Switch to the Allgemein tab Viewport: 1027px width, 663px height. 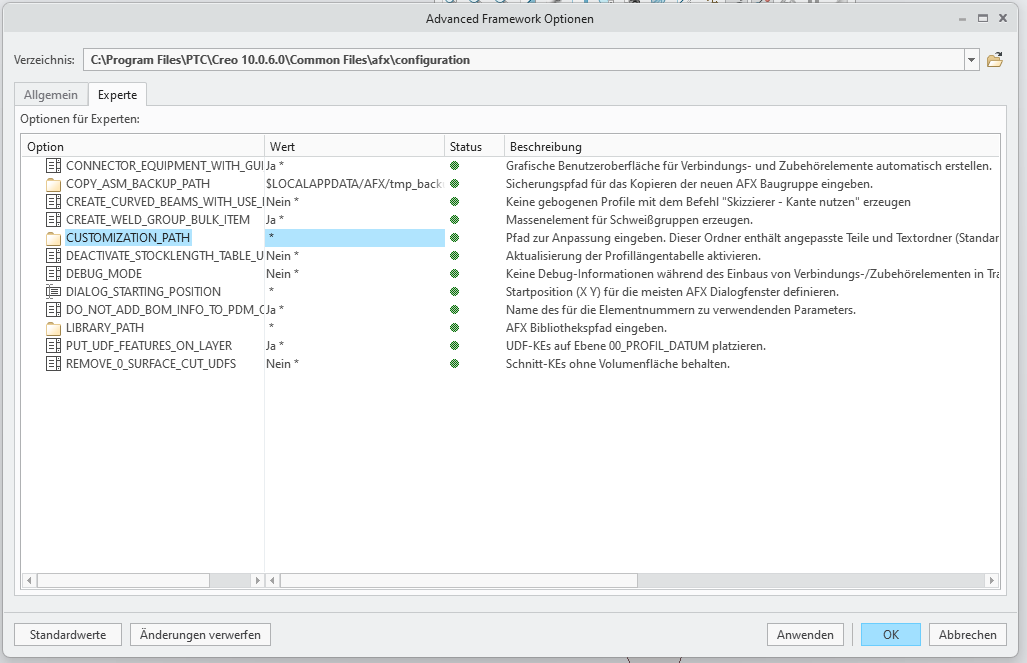50,94
